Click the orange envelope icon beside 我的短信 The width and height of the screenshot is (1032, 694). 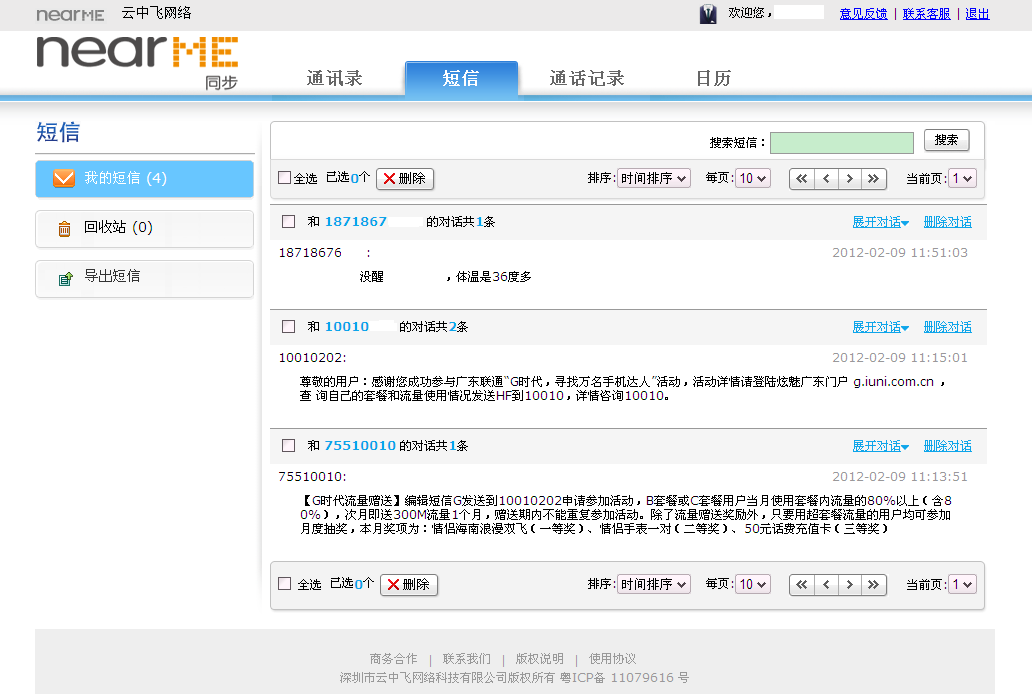point(64,178)
